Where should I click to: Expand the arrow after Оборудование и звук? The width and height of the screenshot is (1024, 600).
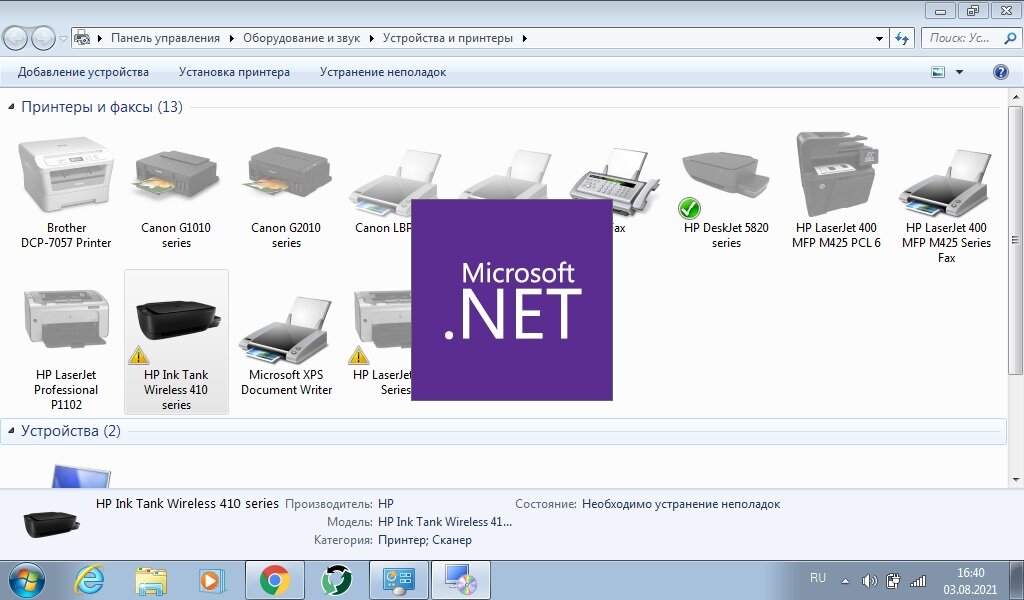[372, 39]
